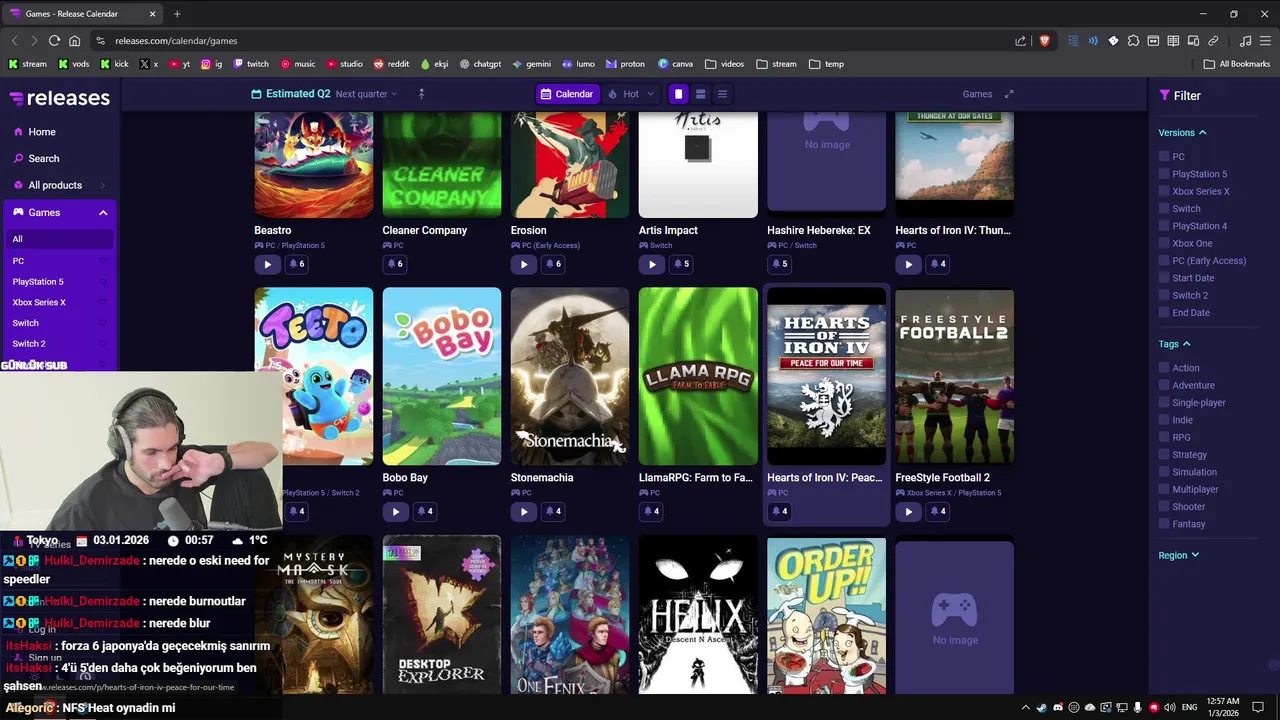This screenshot has width=1280, height=720.
Task: Follow Hashire Hebereke: EX with its bell button
Action: point(779,264)
